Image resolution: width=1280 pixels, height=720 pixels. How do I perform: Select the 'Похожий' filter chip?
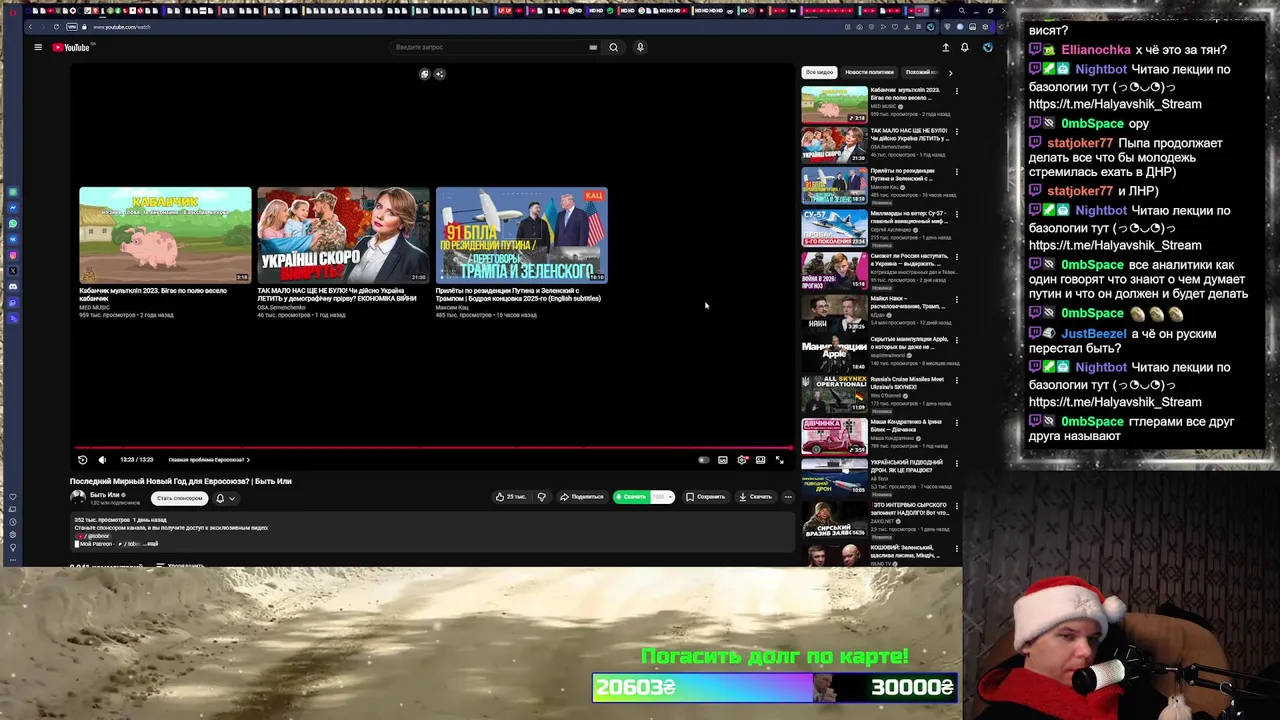(x=920, y=72)
